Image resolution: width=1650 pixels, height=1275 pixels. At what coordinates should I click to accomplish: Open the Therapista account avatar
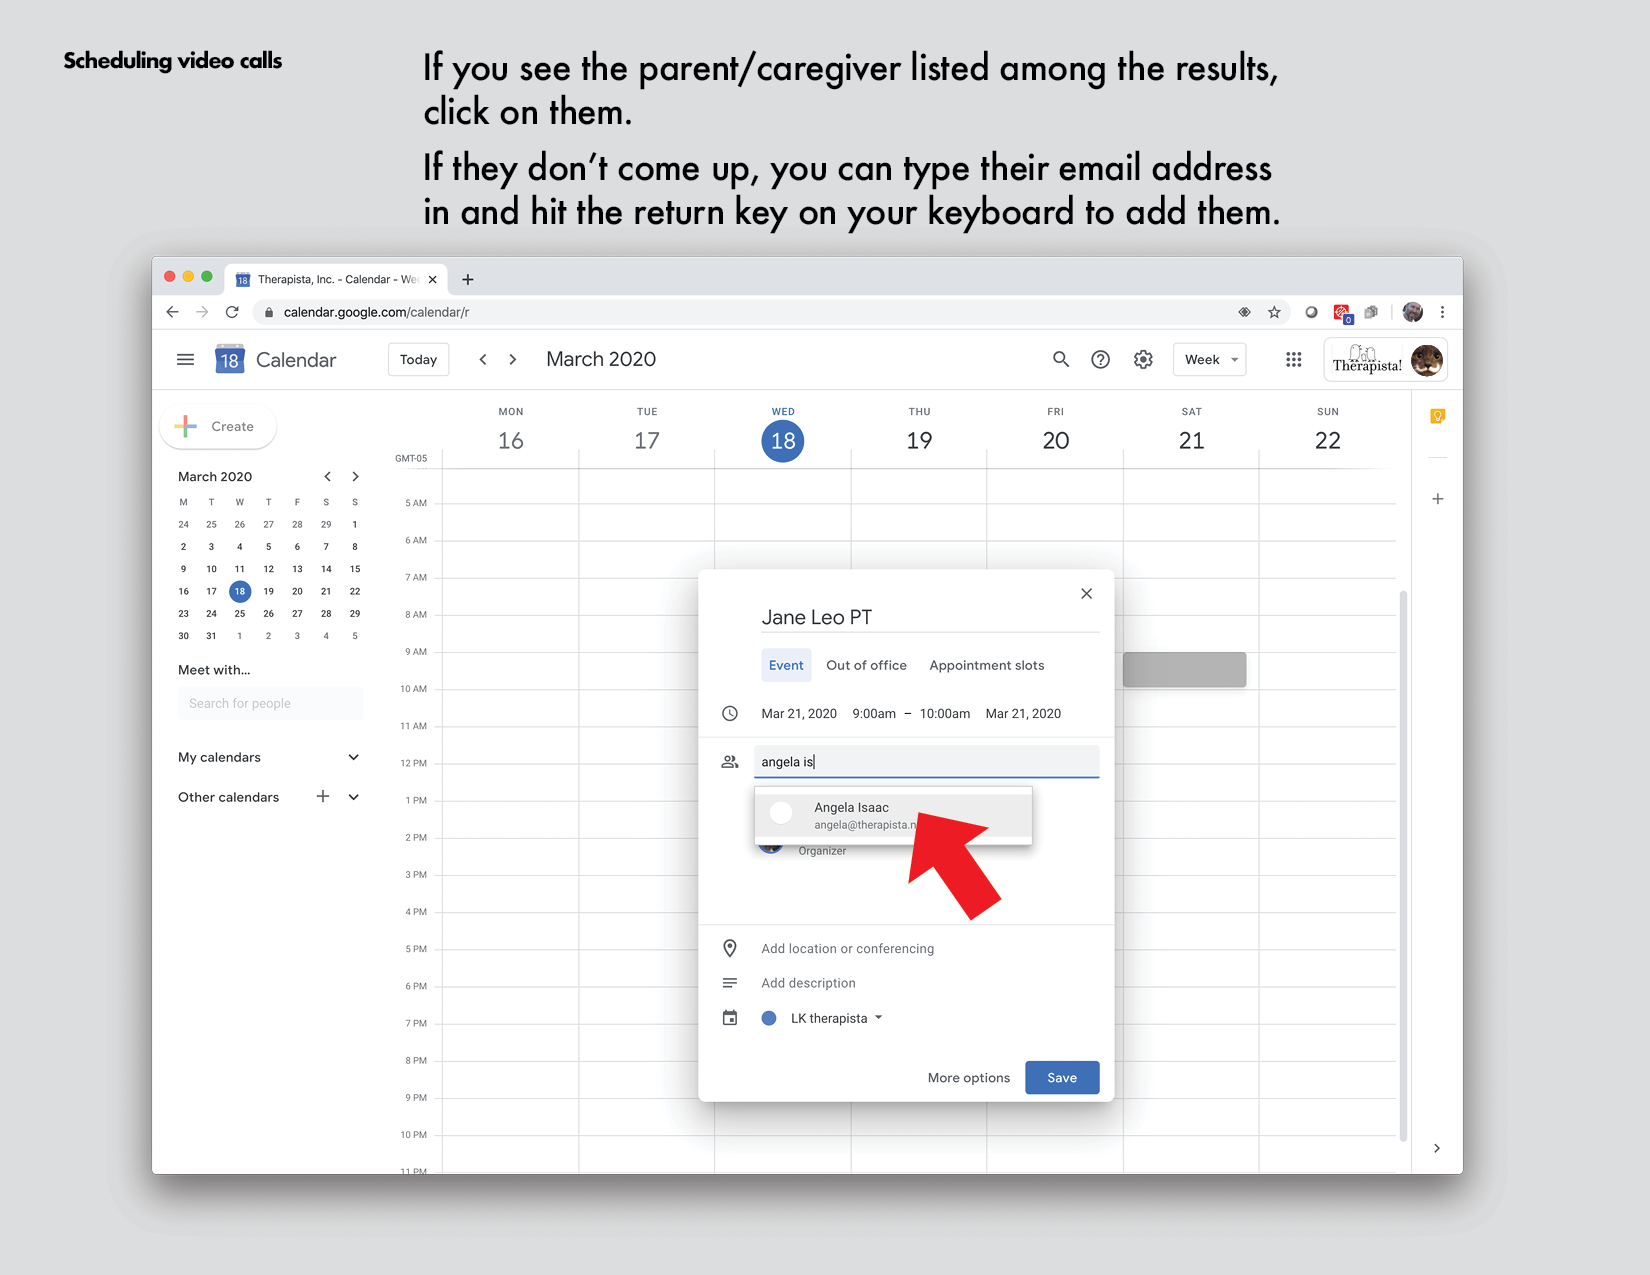coord(1426,360)
